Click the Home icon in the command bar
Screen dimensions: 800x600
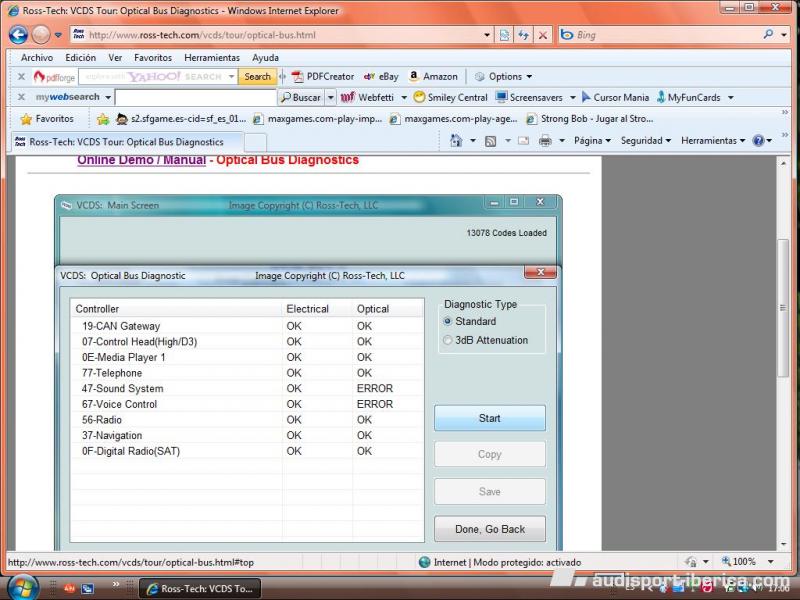[456, 140]
